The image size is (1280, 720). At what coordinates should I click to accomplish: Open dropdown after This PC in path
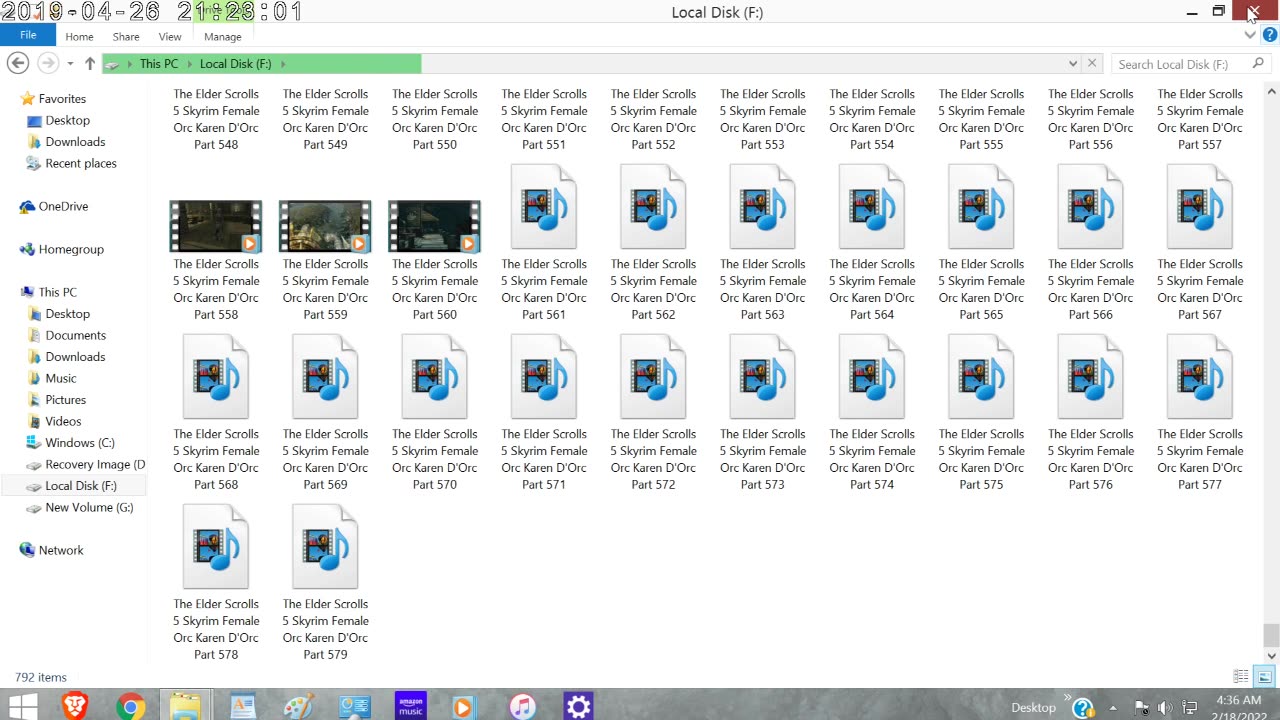189,64
